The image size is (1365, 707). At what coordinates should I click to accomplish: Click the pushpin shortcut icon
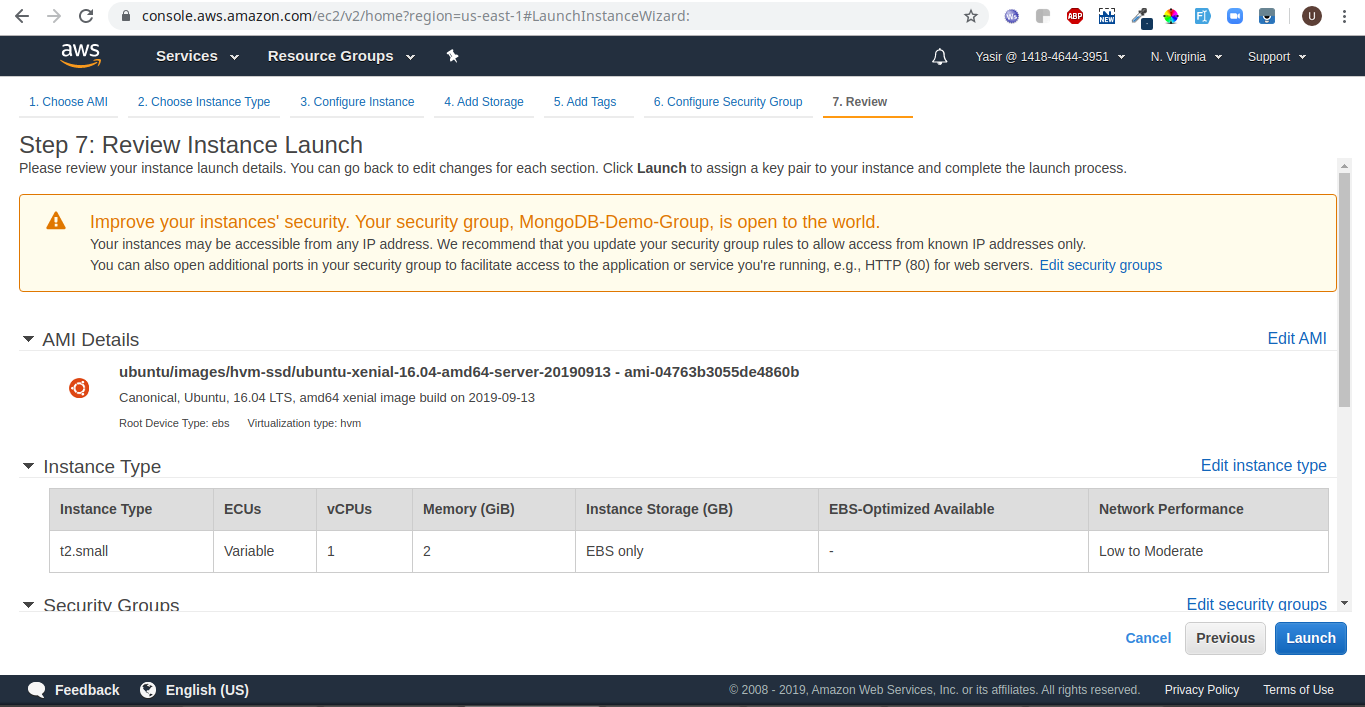coord(452,56)
